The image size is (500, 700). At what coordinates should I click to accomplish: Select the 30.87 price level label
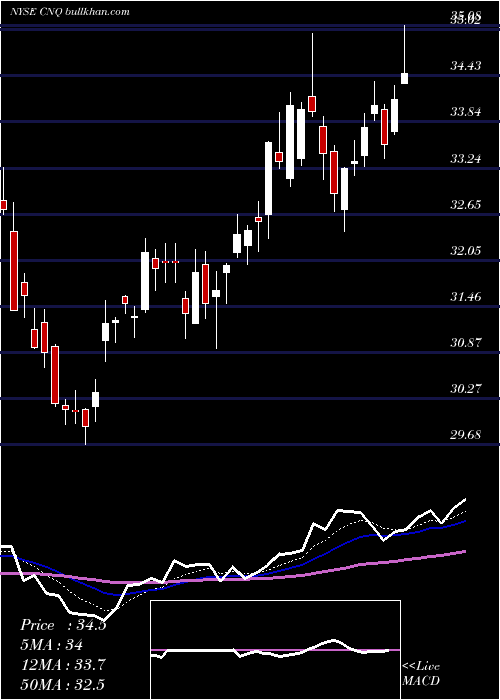pos(466,343)
